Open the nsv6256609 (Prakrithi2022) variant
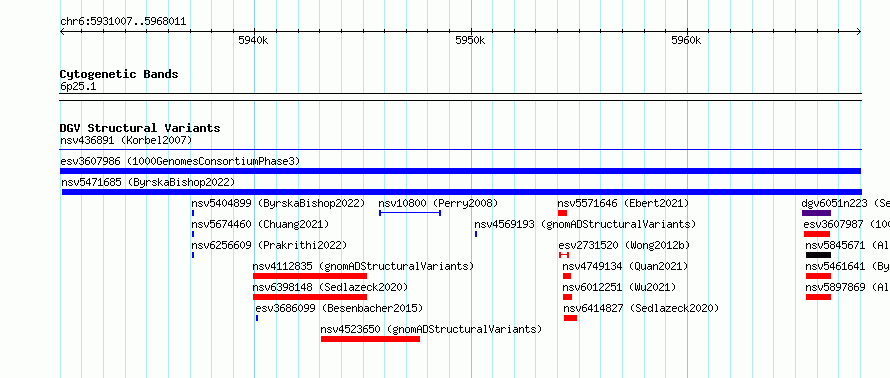The image size is (890, 378). [269, 245]
